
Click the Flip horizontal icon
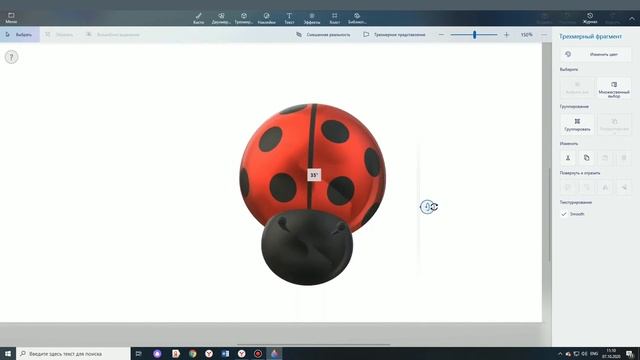[605, 187]
